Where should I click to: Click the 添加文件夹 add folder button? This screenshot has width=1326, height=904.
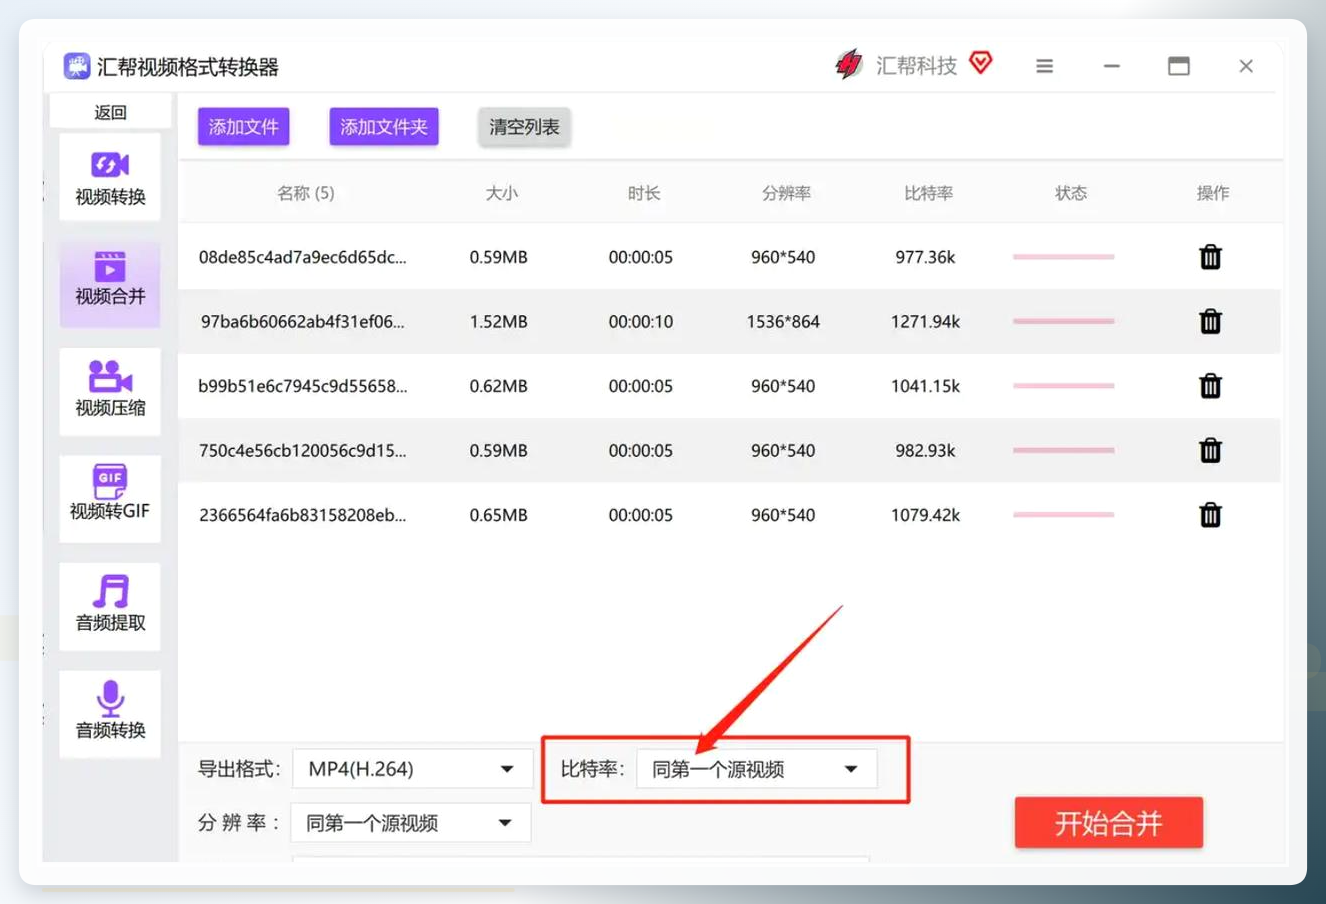click(x=384, y=127)
